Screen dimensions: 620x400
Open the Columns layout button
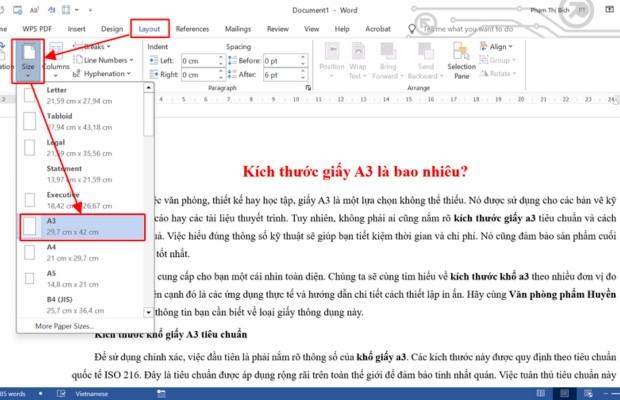tap(56, 61)
